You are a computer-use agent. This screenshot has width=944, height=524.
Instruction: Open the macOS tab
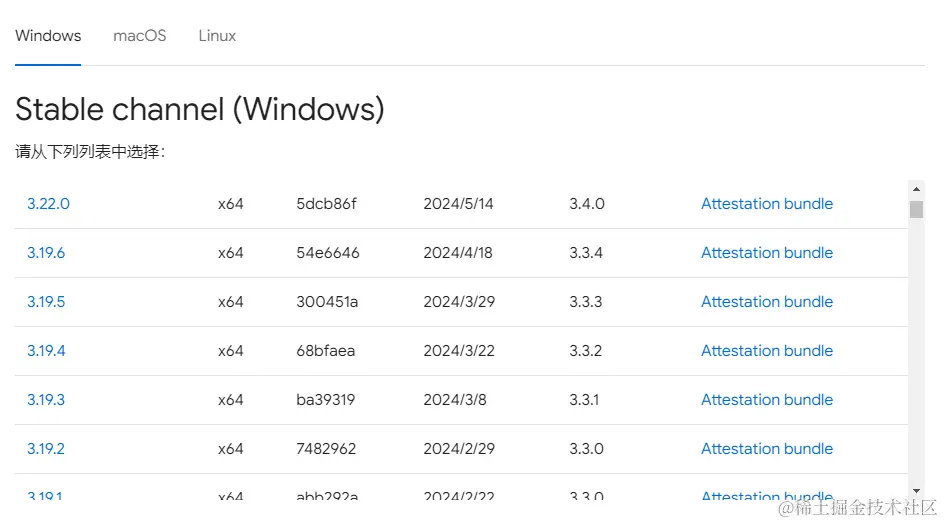[139, 36]
